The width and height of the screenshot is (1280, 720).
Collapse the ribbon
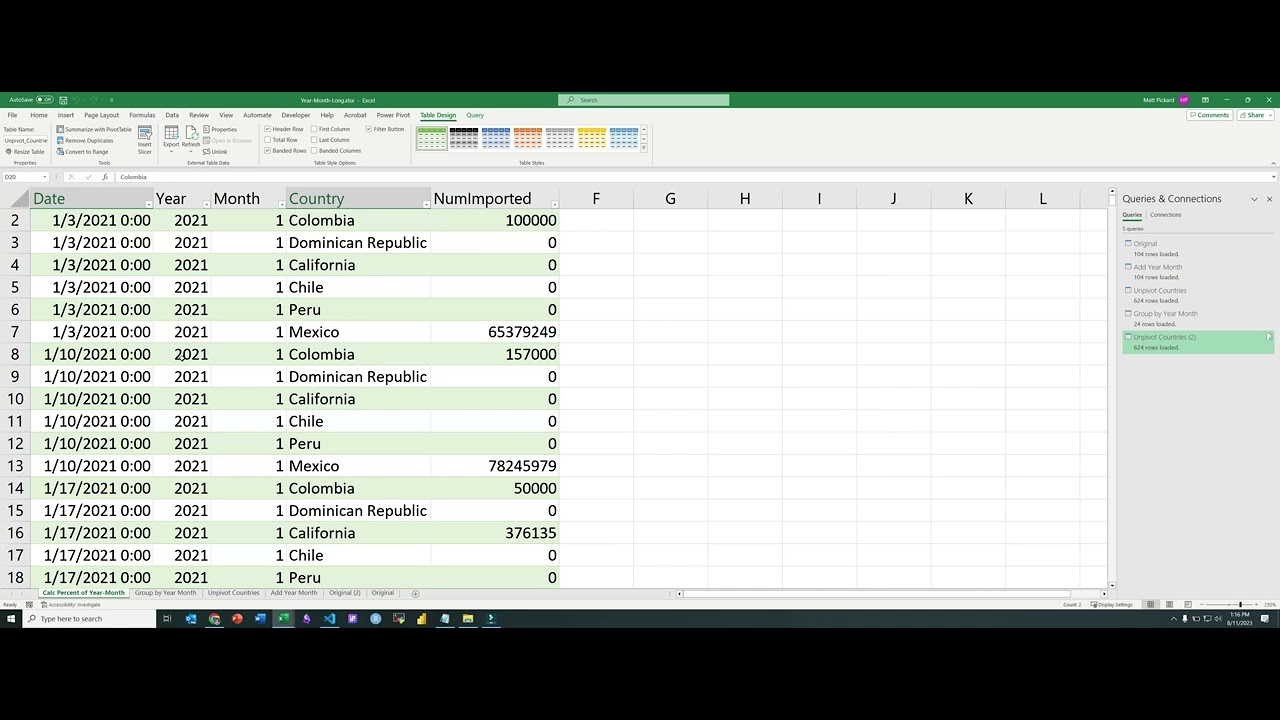point(1273,162)
